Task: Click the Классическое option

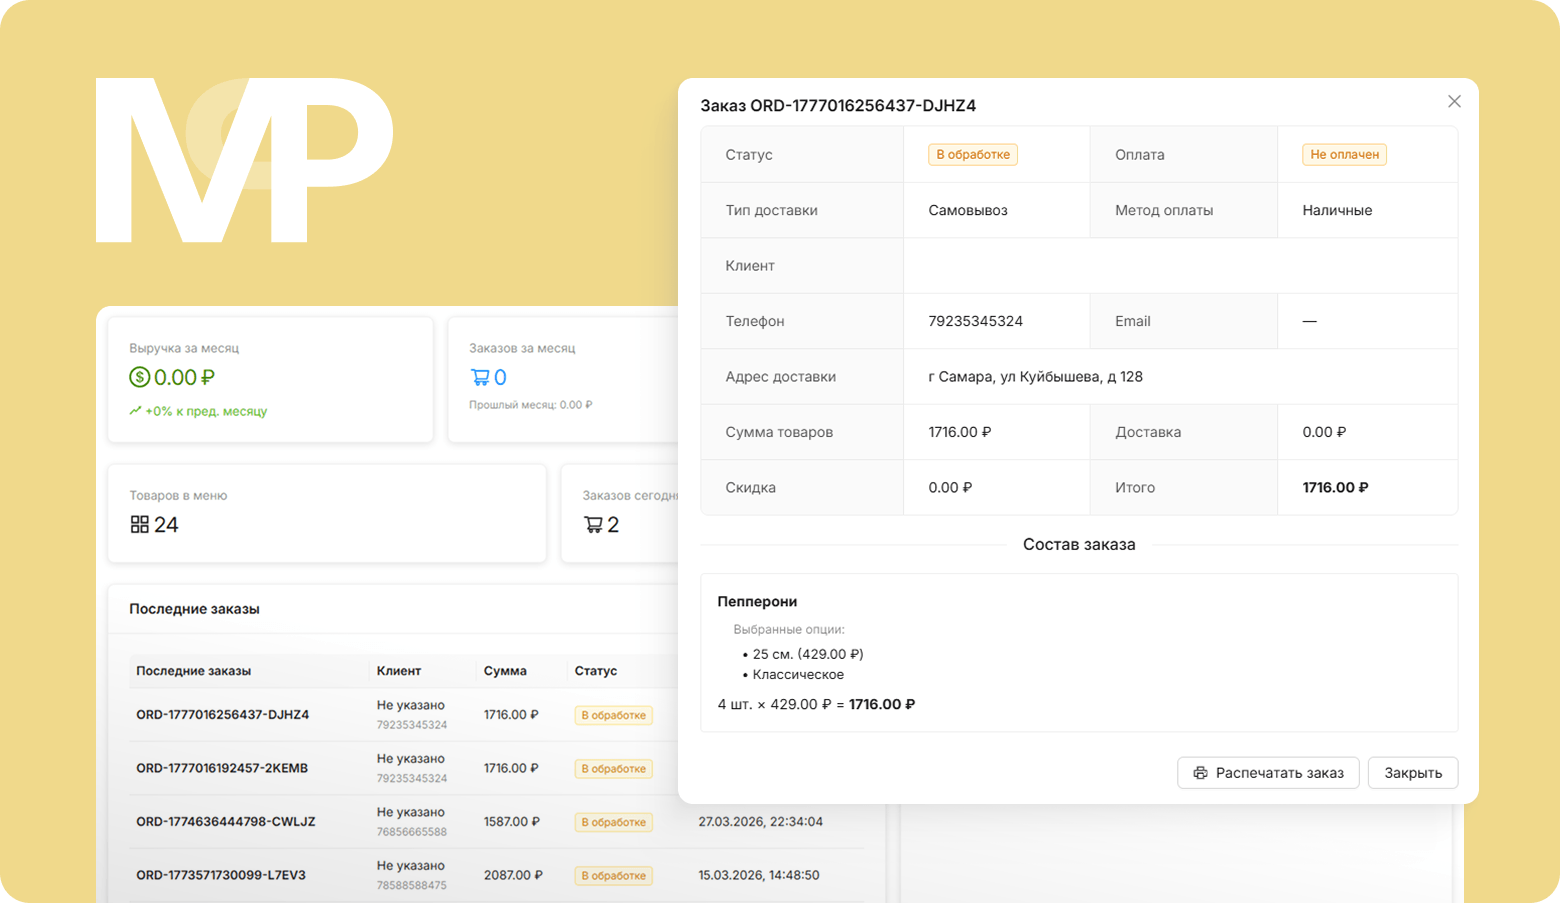Action: [x=798, y=675]
